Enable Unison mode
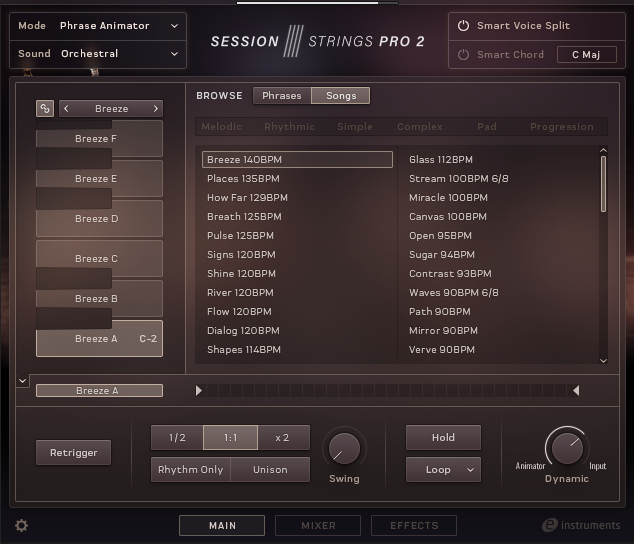634x544 pixels. (x=270, y=470)
